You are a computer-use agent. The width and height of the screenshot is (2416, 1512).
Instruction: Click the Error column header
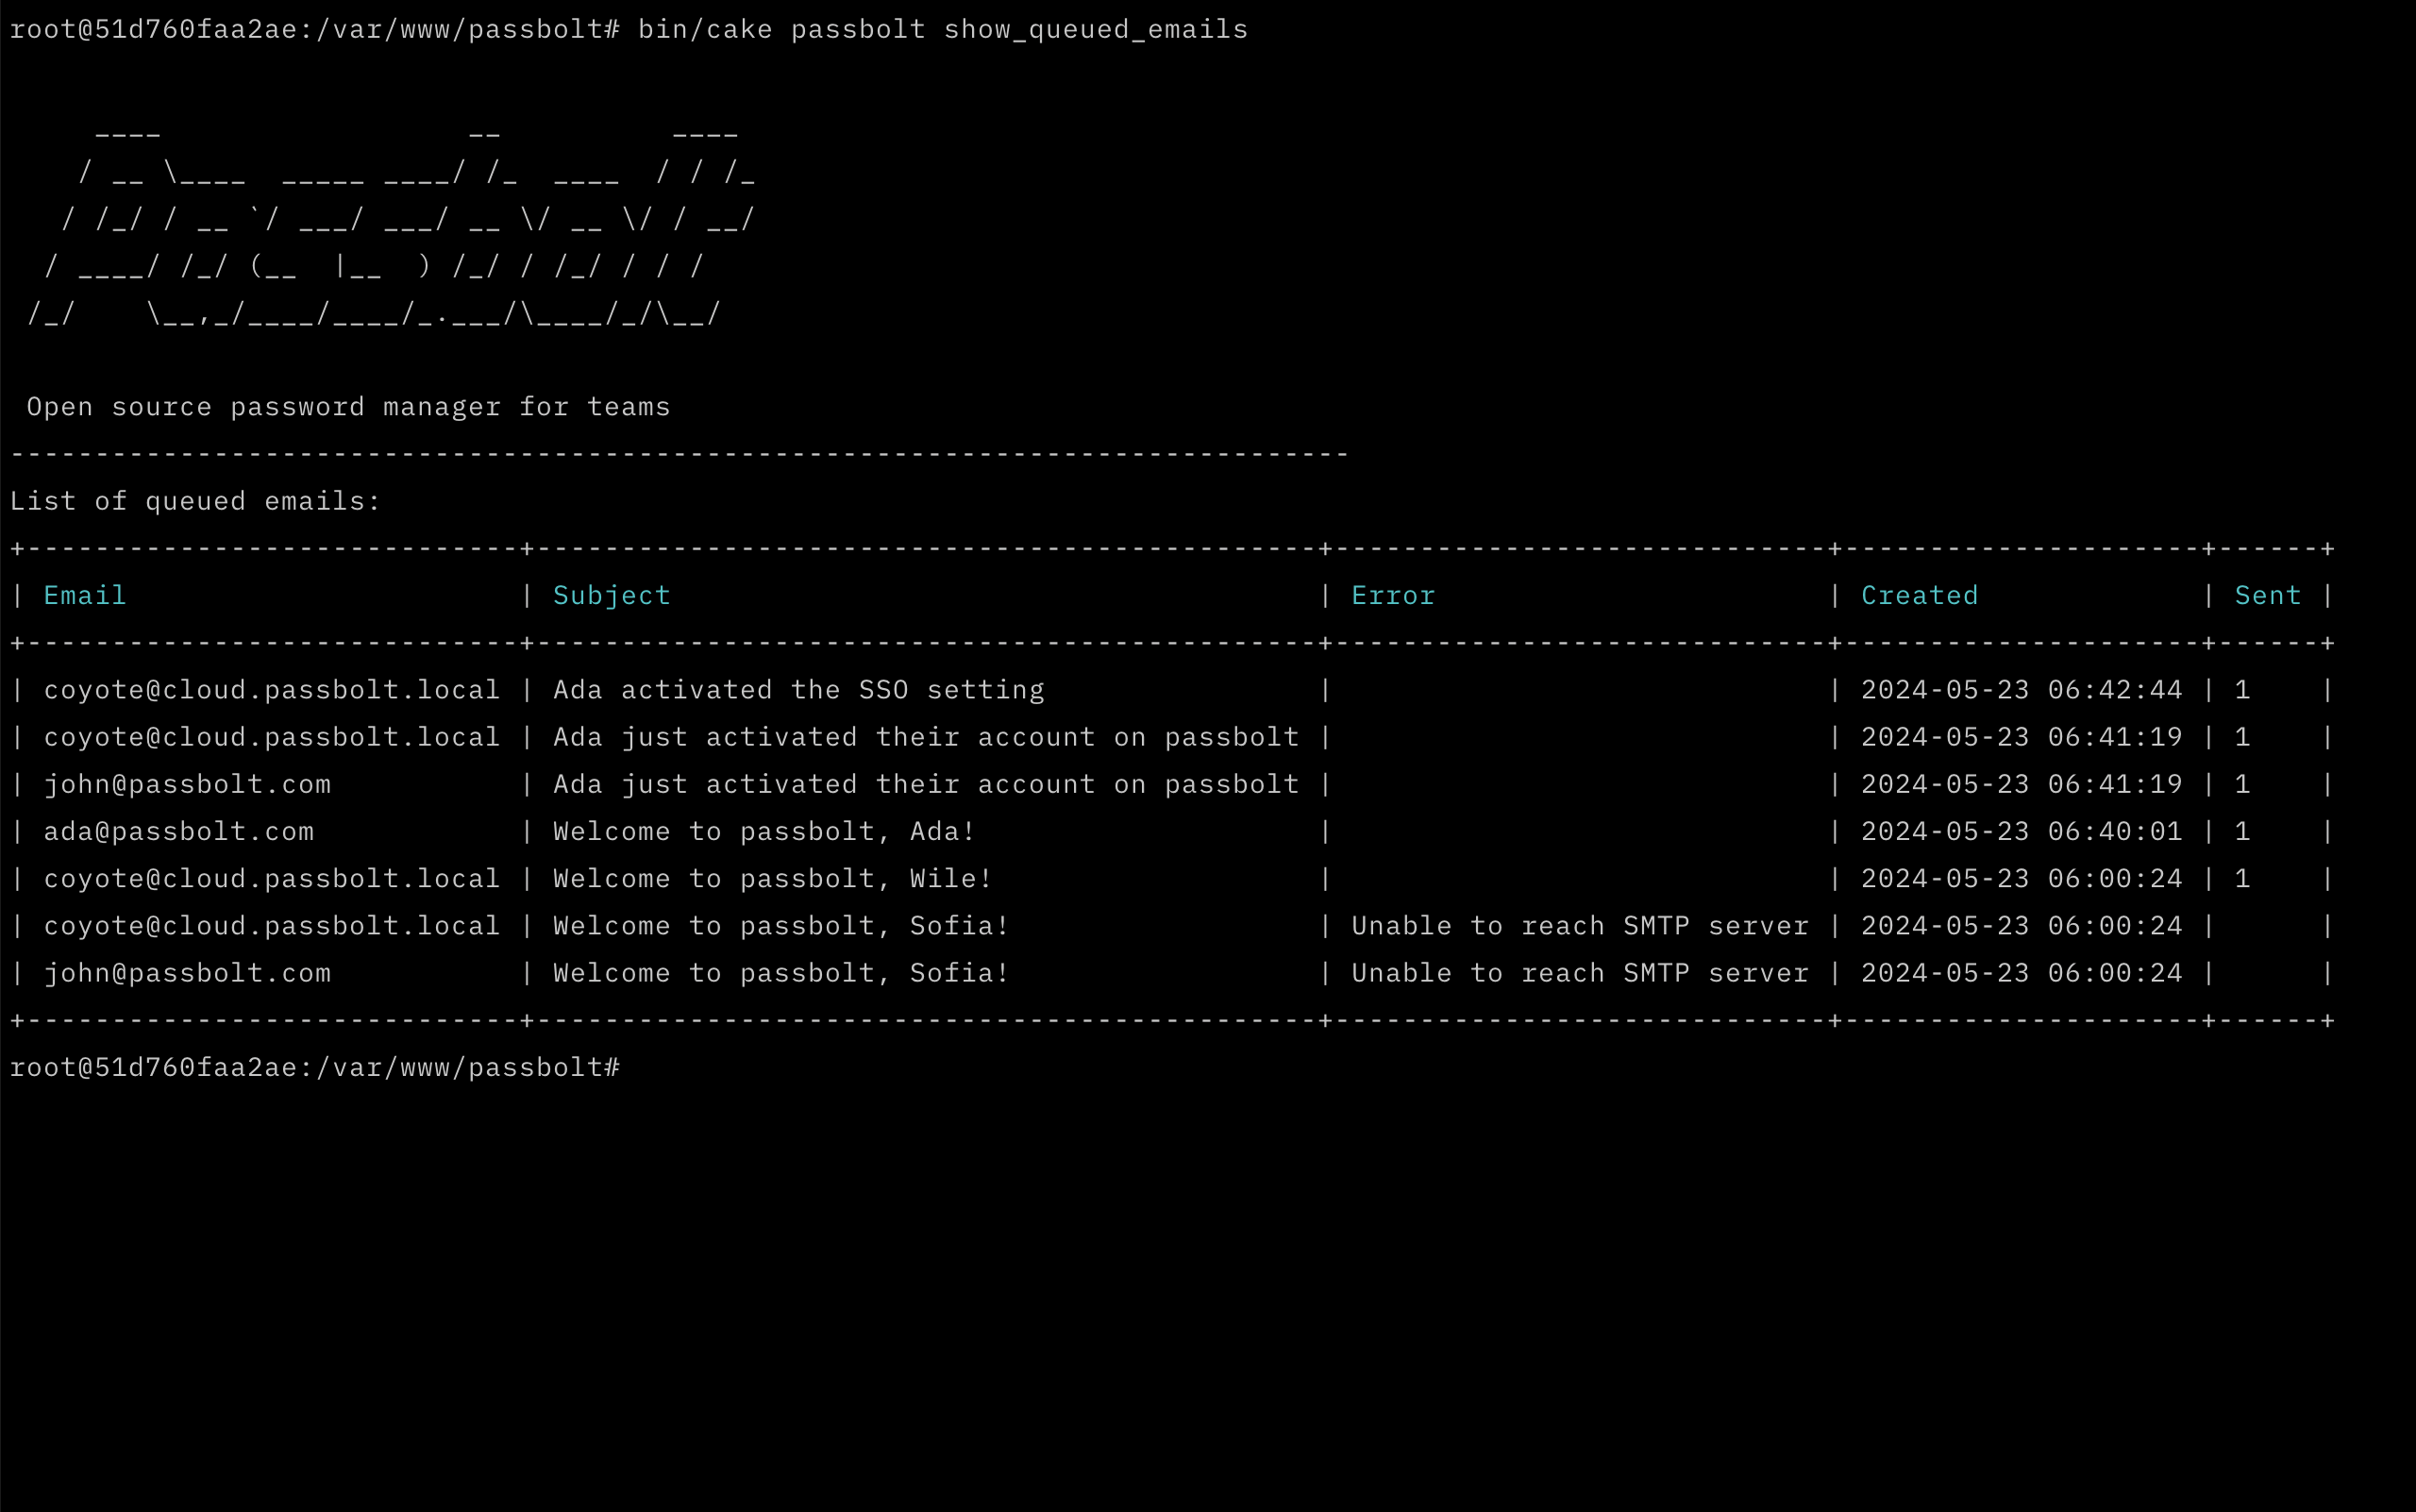(1392, 594)
